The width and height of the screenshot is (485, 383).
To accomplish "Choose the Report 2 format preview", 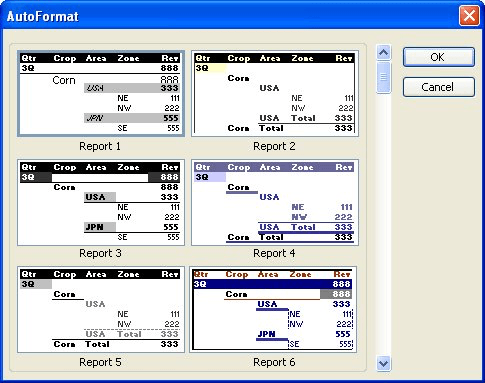I will coord(275,94).
